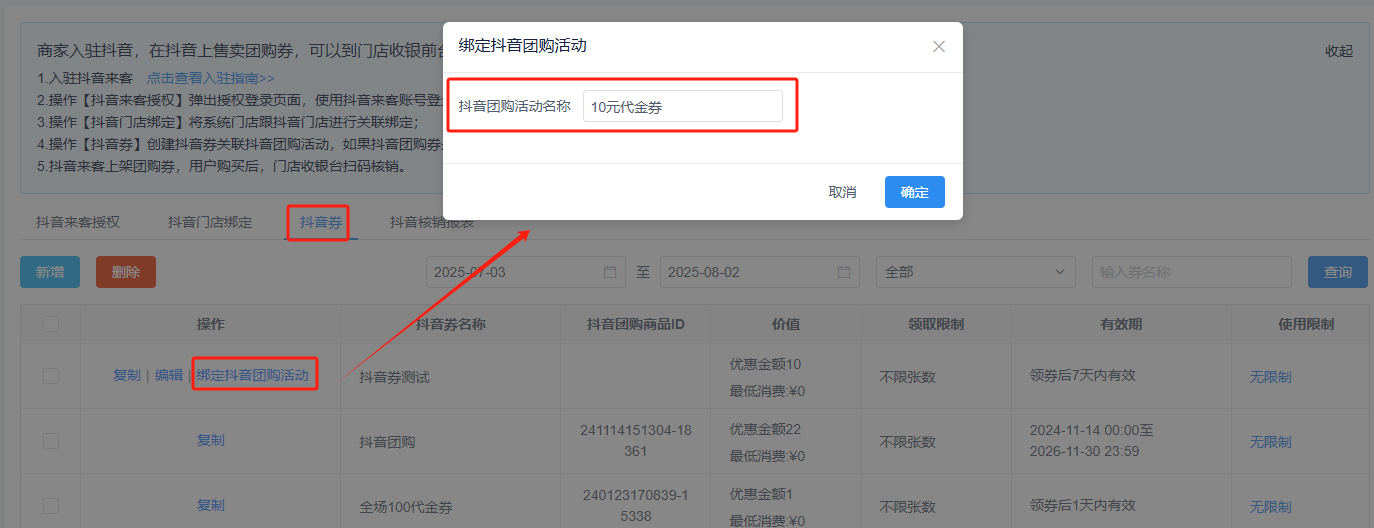Click 绑定抖音团购活动 in the 抖音券测试 row
This screenshot has width=1374, height=528.
253,375
